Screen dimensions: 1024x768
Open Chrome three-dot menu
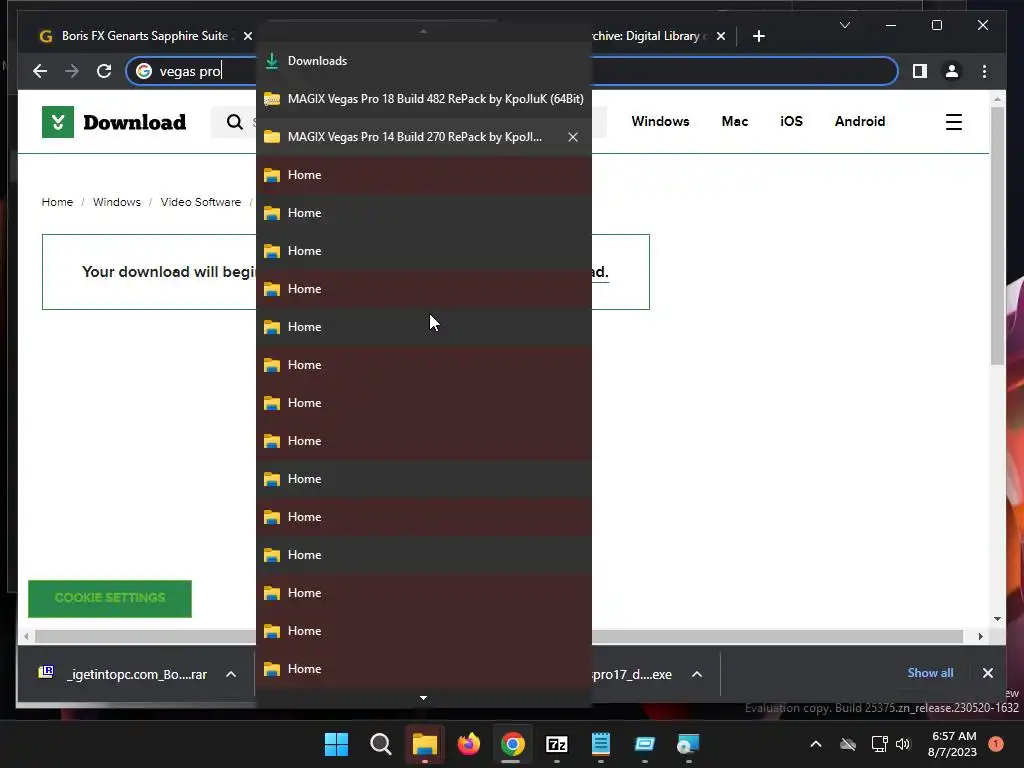pos(984,71)
